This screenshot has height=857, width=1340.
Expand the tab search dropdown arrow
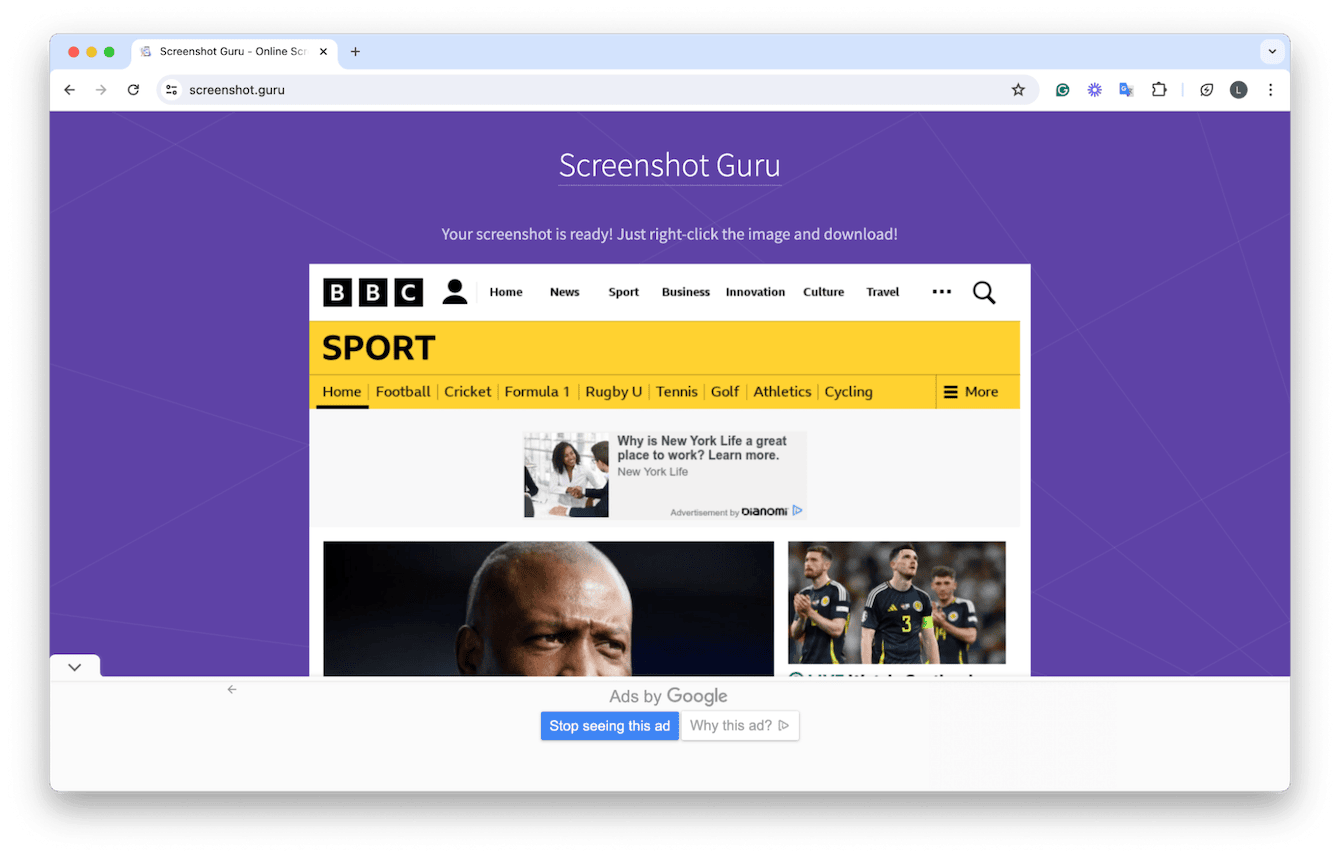point(1272,52)
